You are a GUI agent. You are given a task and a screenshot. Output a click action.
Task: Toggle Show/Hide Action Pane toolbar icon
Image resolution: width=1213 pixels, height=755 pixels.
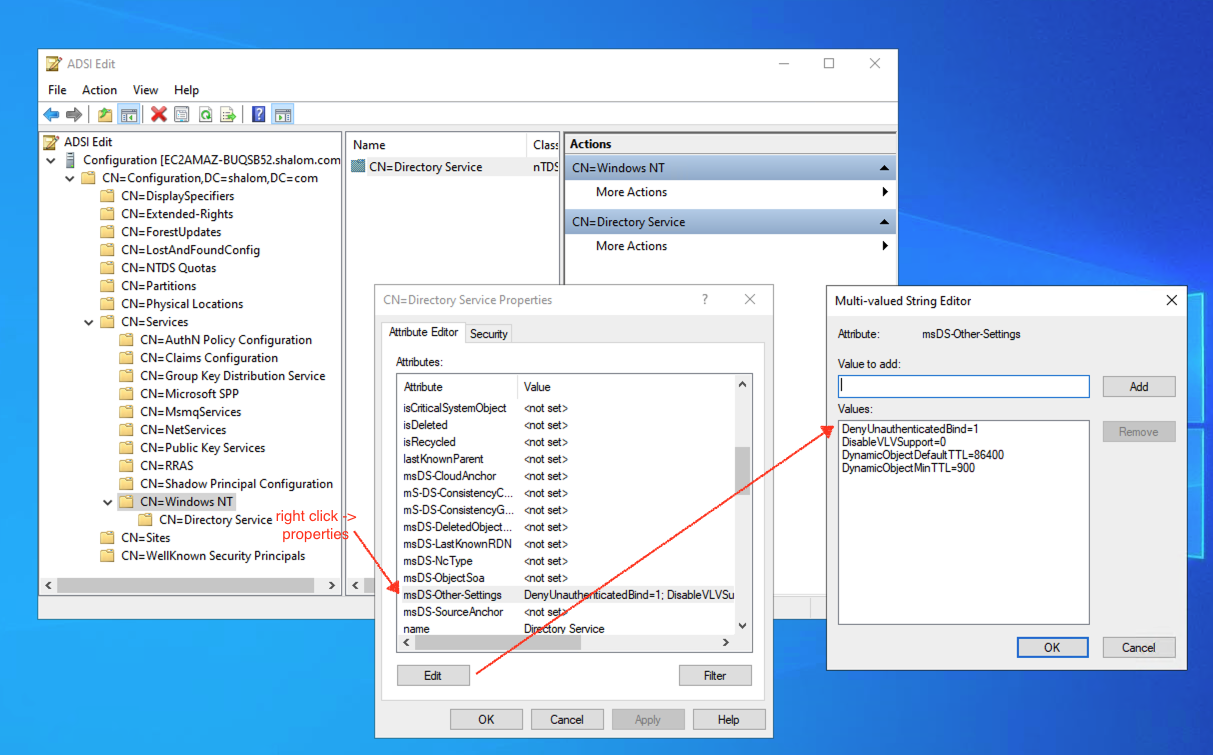283,114
